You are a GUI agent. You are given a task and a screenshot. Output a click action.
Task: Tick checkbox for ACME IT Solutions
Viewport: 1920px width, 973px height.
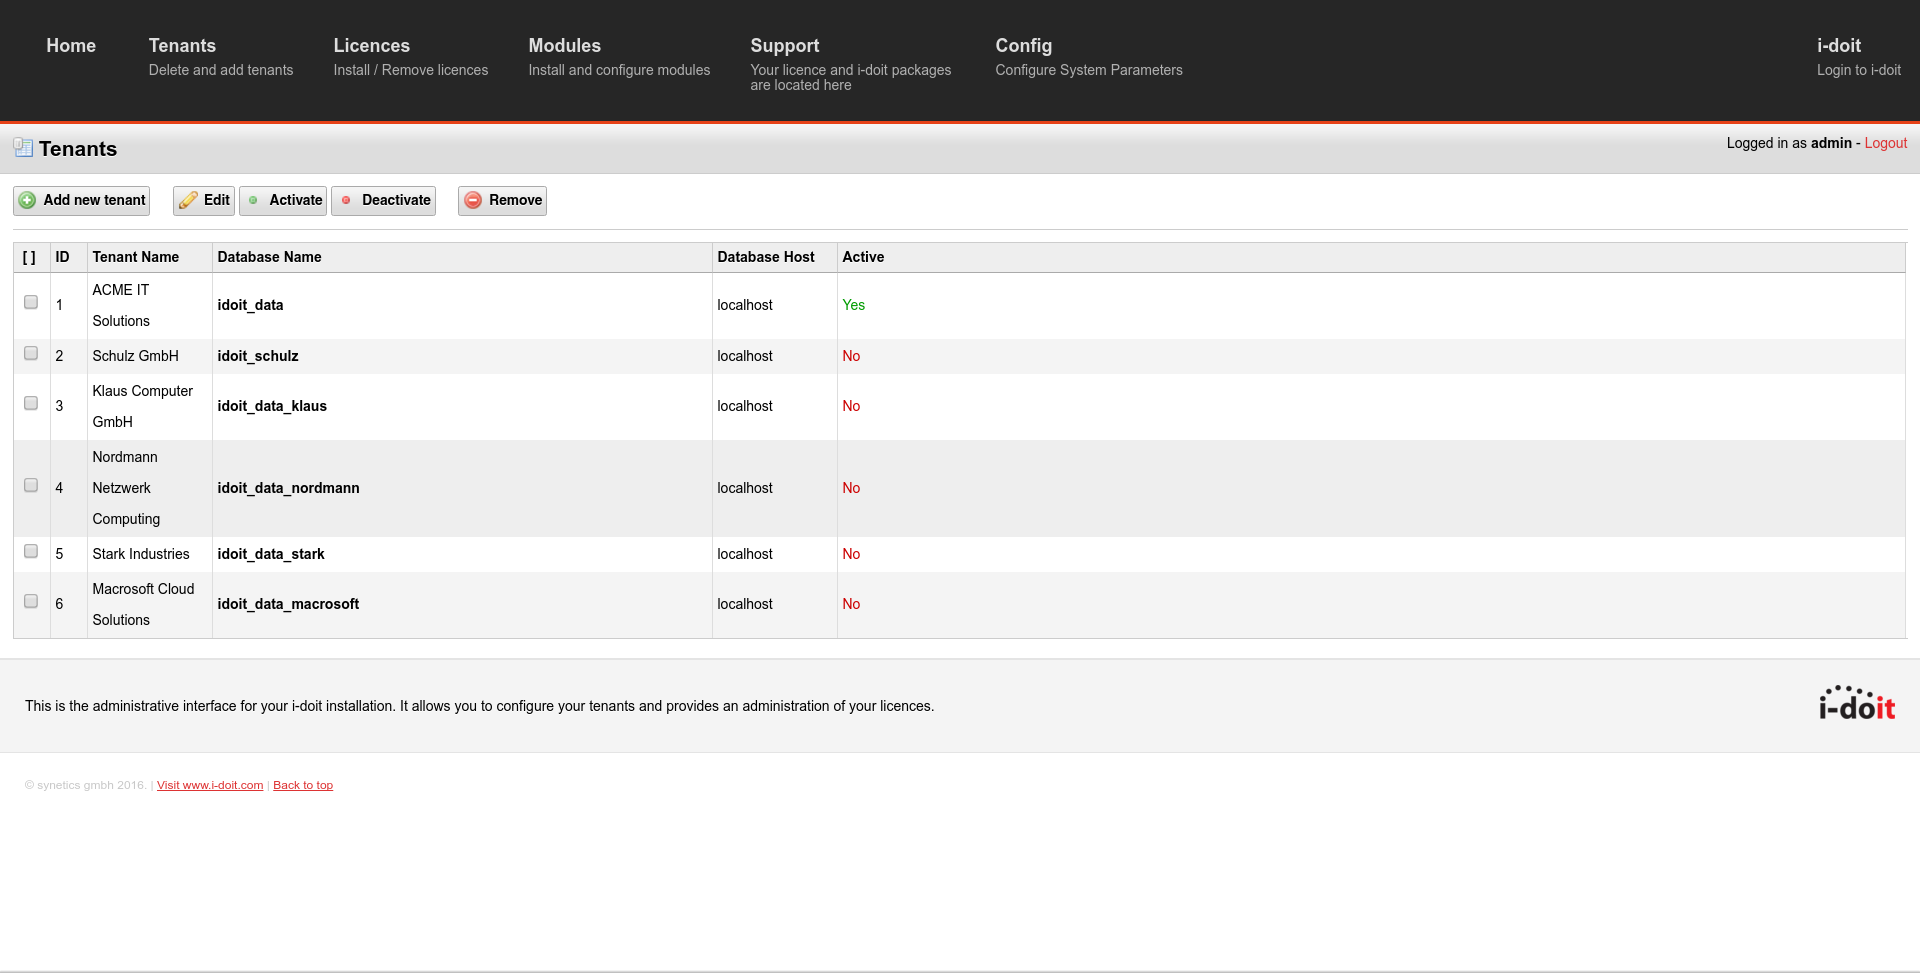(x=31, y=302)
